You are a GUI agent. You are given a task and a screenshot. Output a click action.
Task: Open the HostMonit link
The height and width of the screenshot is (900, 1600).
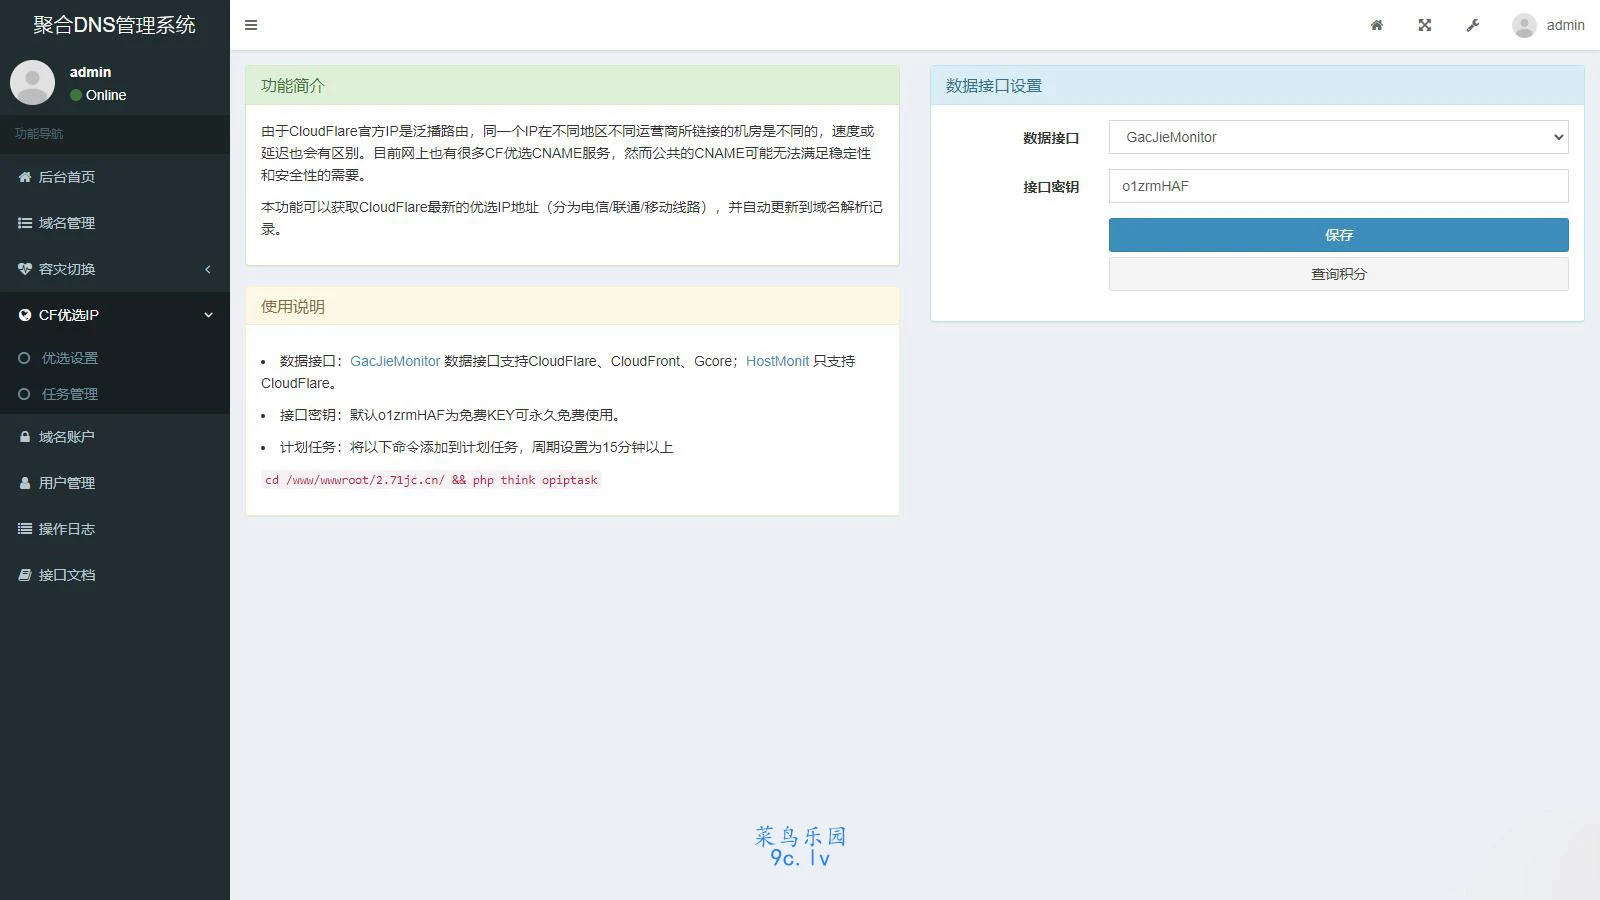(x=777, y=361)
